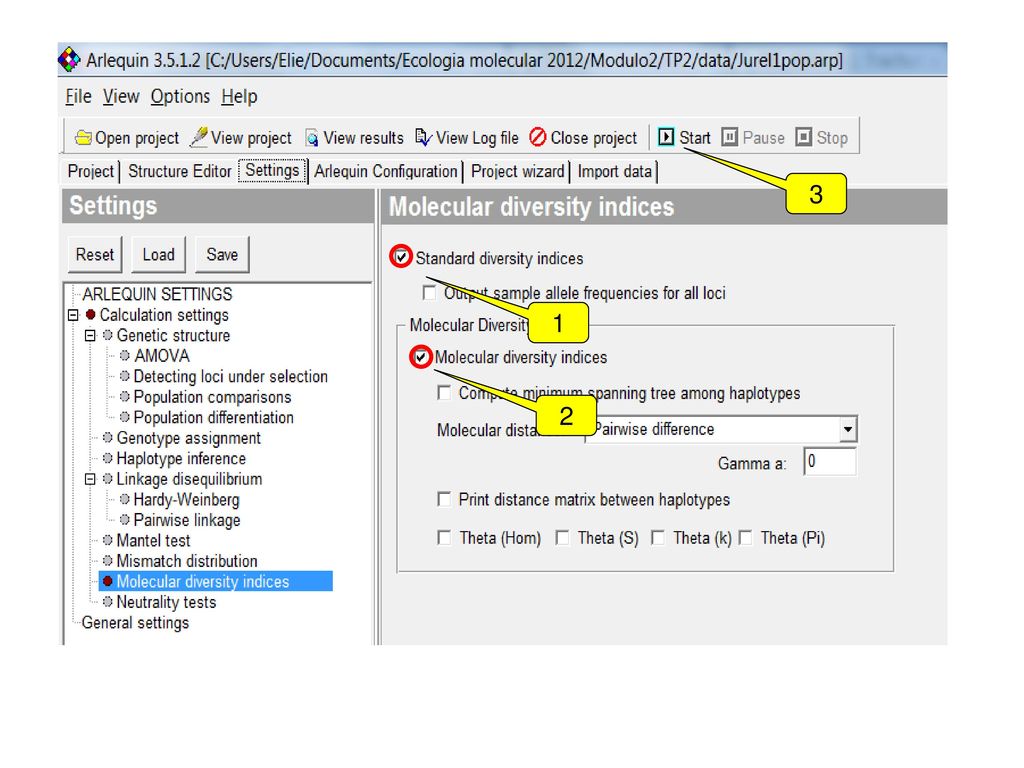1024x768 pixels.
Task: Select ARLEQUIN SETTINGS root node
Action: coord(157,294)
